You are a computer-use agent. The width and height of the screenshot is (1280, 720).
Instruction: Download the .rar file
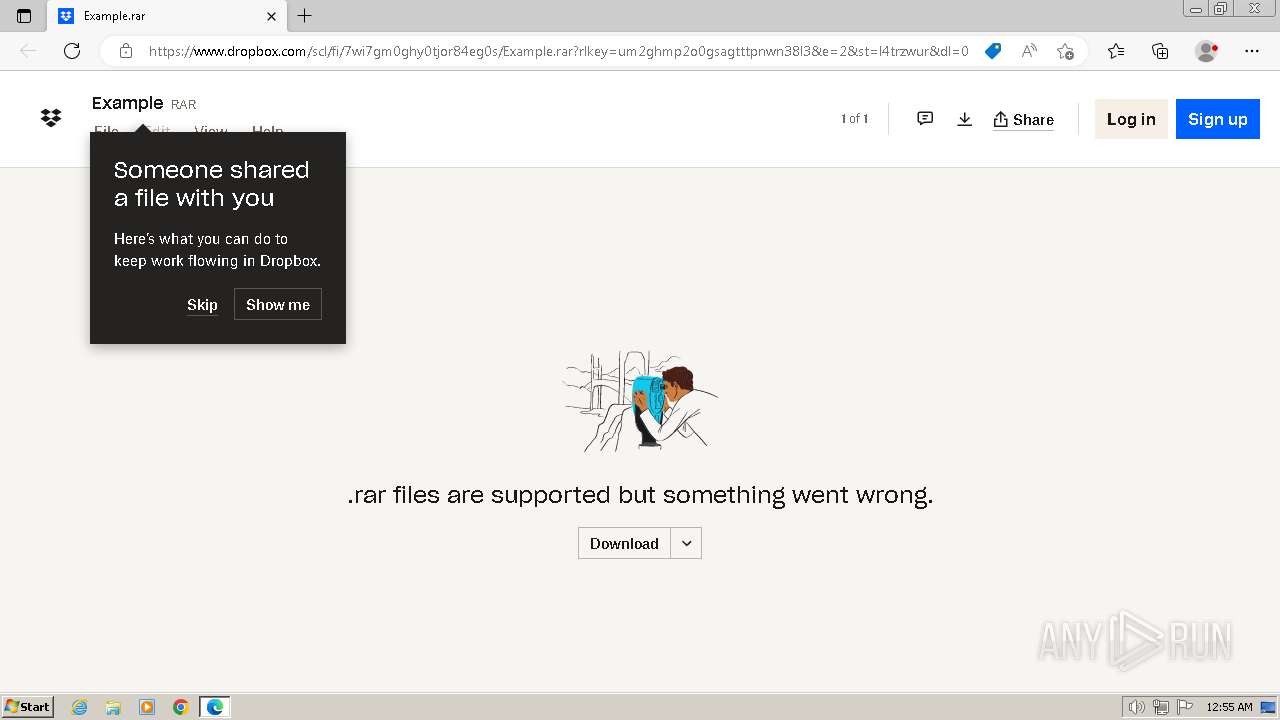pyautogui.click(x=624, y=543)
